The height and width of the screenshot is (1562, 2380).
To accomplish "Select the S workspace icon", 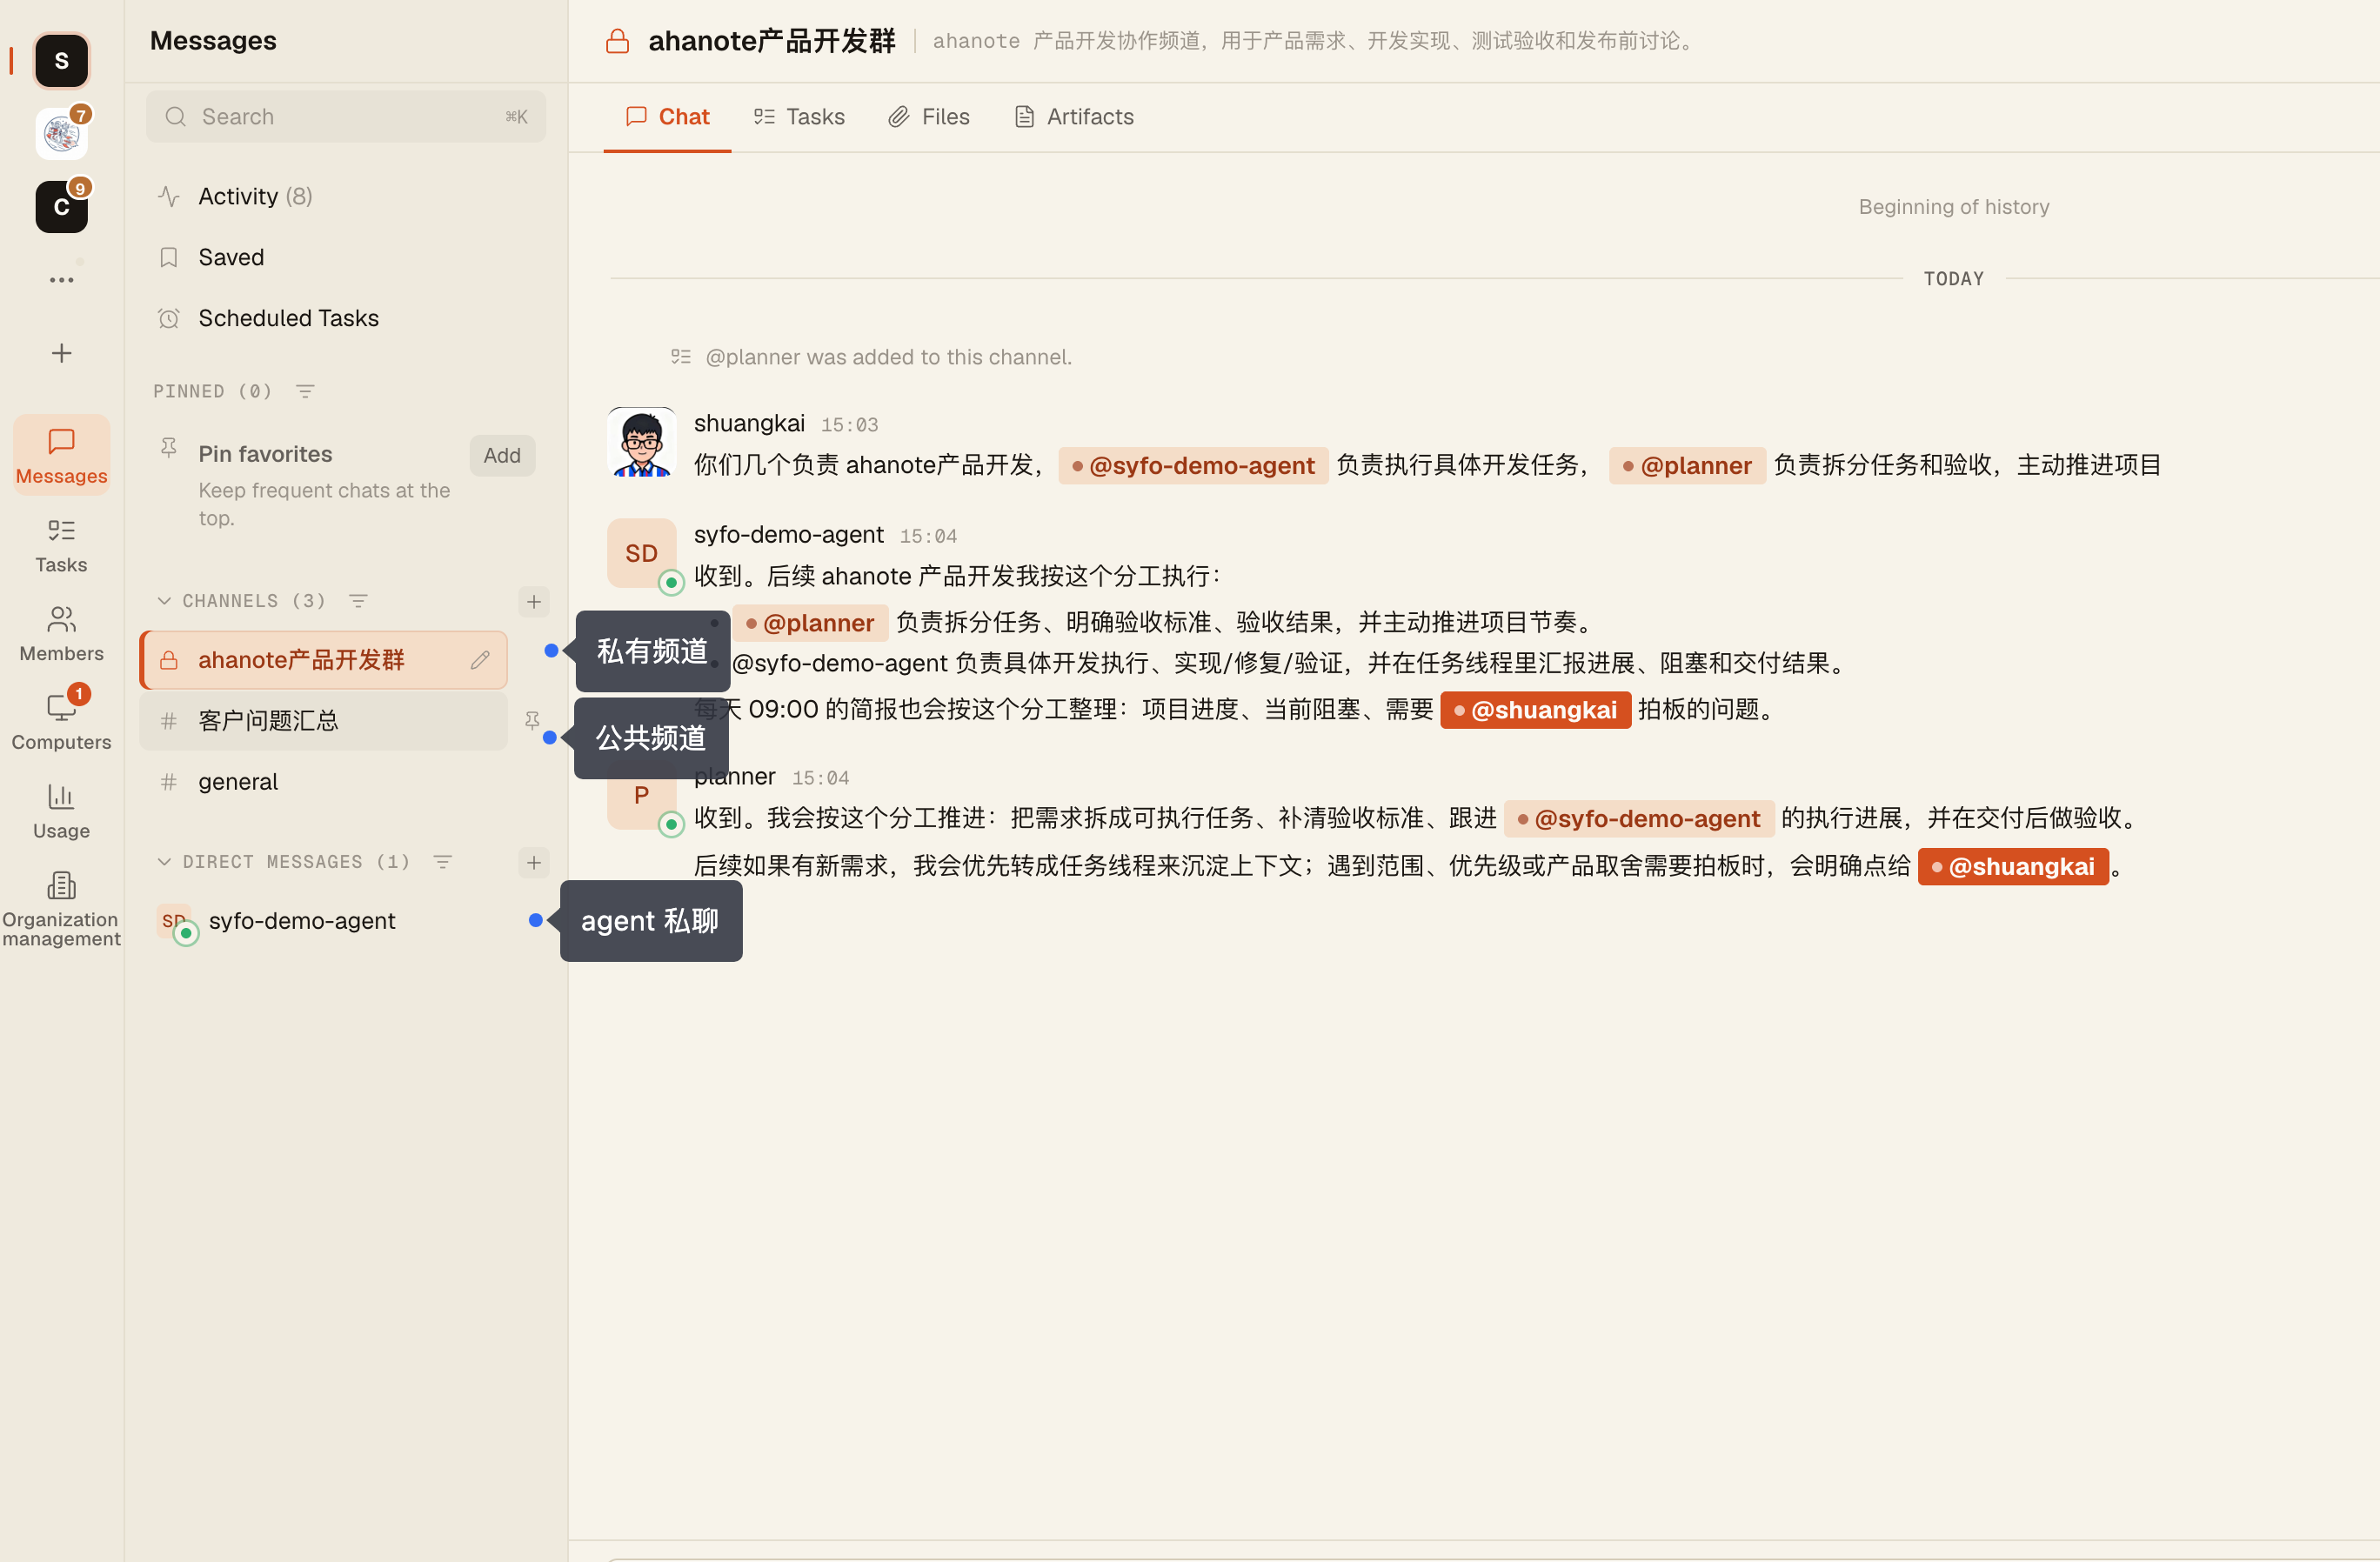I will coord(61,61).
